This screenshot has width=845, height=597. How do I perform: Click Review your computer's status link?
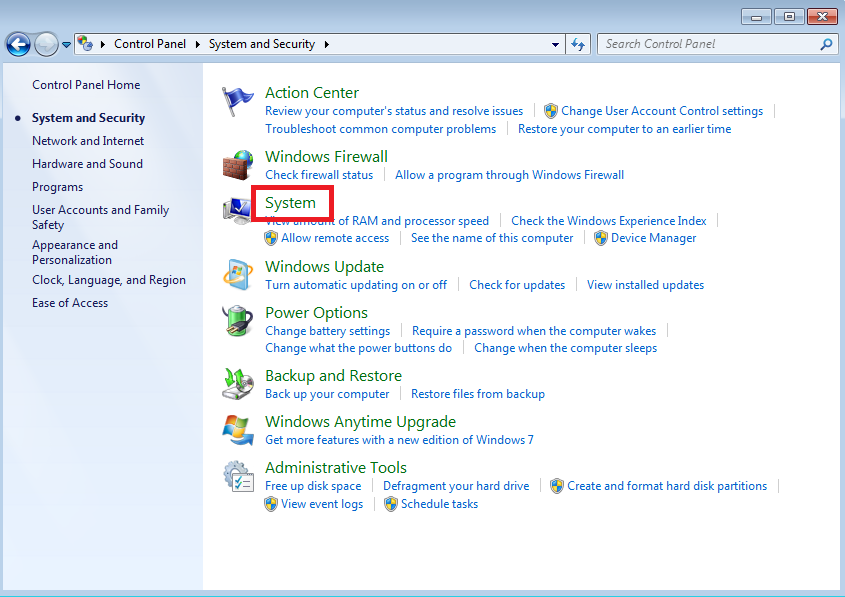pyautogui.click(x=394, y=111)
